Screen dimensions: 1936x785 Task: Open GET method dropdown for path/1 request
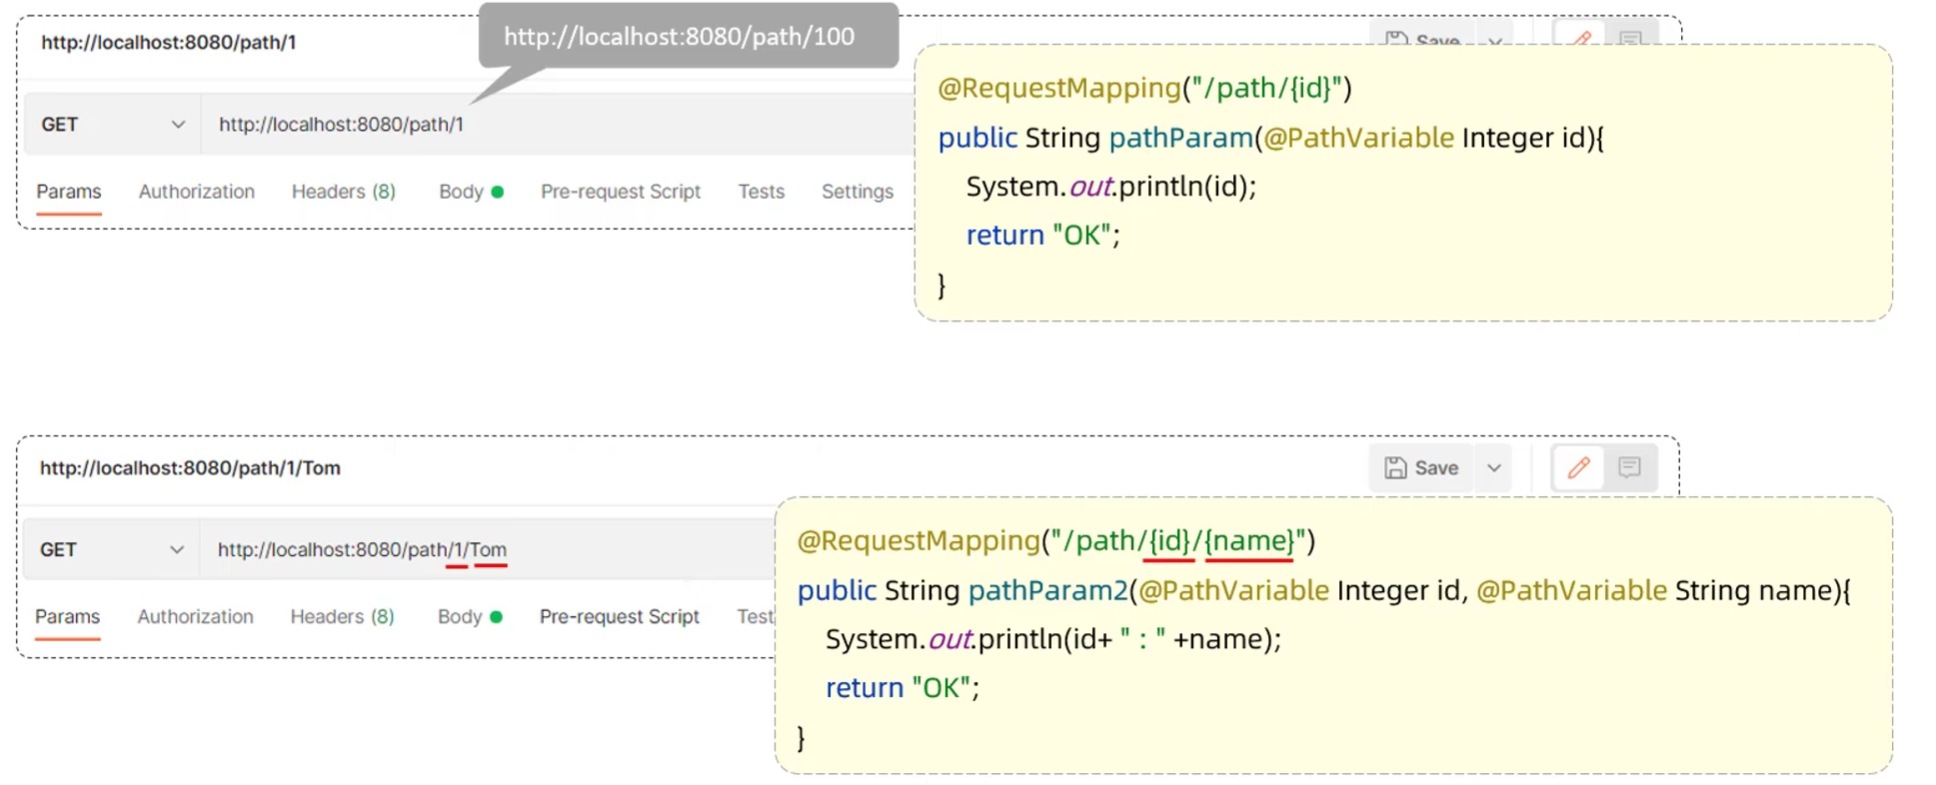coord(112,124)
